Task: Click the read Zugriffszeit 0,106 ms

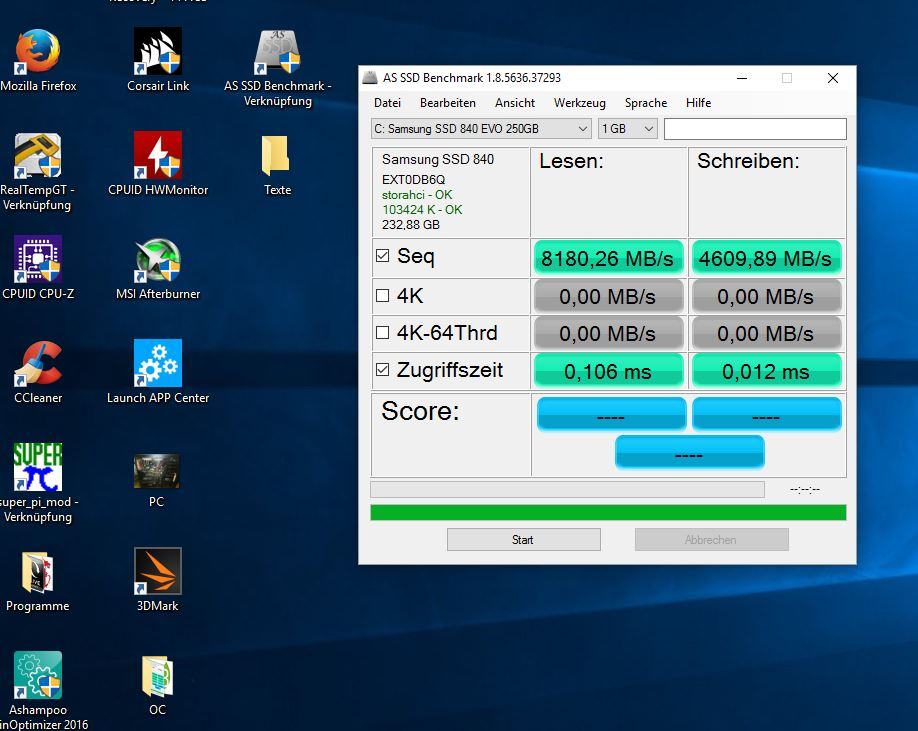Action: tap(608, 371)
